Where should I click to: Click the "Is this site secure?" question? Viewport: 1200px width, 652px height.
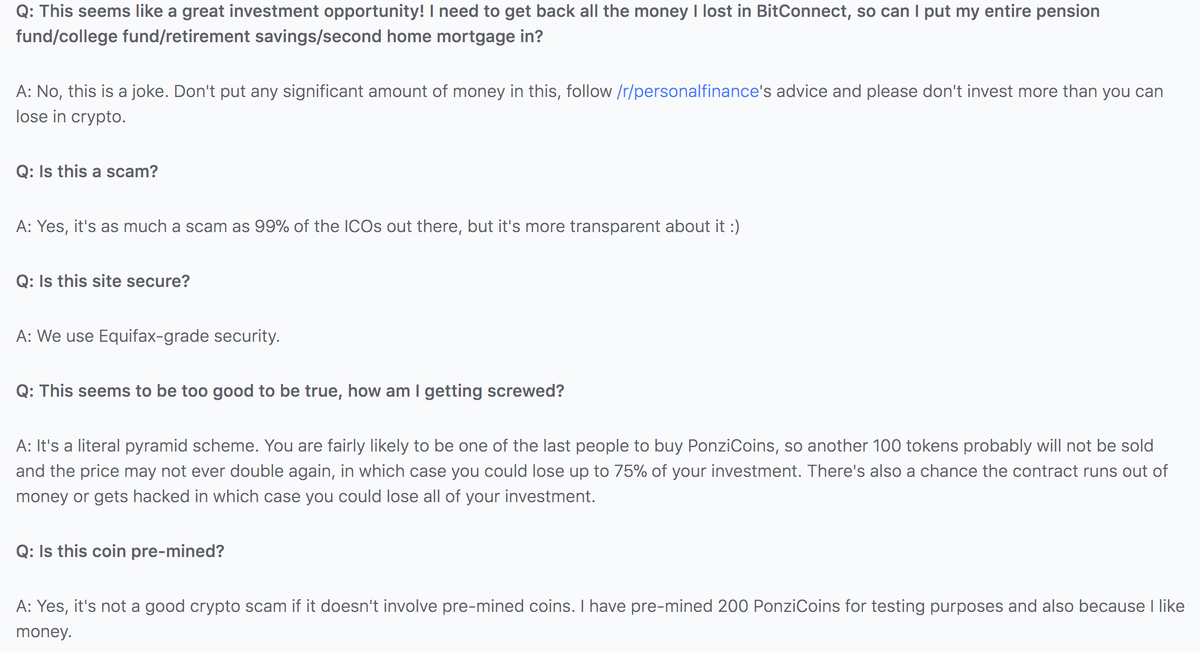point(103,281)
